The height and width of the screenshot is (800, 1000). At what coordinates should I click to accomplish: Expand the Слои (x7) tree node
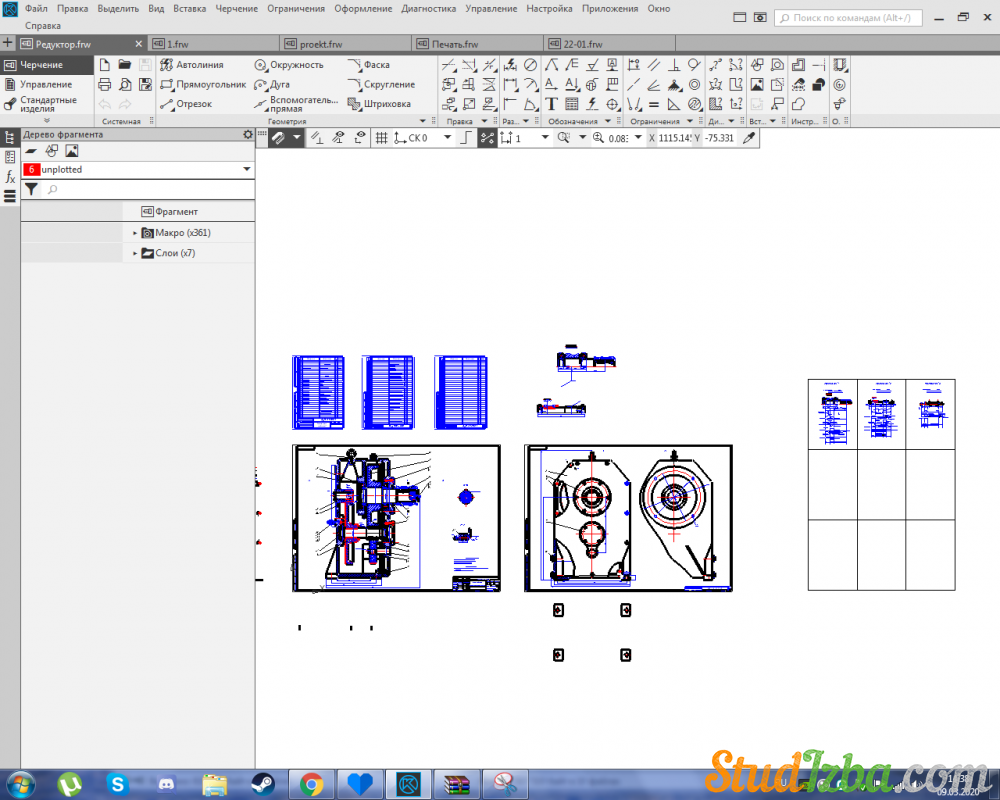click(x=135, y=253)
